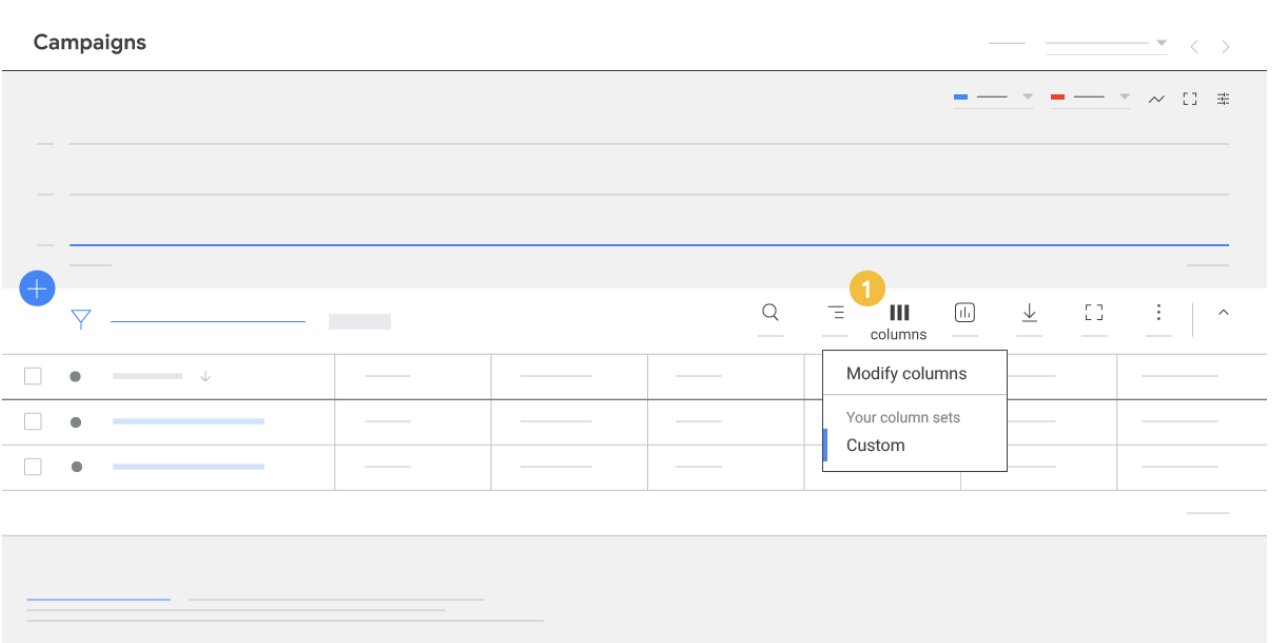This screenshot has height=643, width=1272.
Task: Open the three-dot more options menu
Action: (1158, 313)
